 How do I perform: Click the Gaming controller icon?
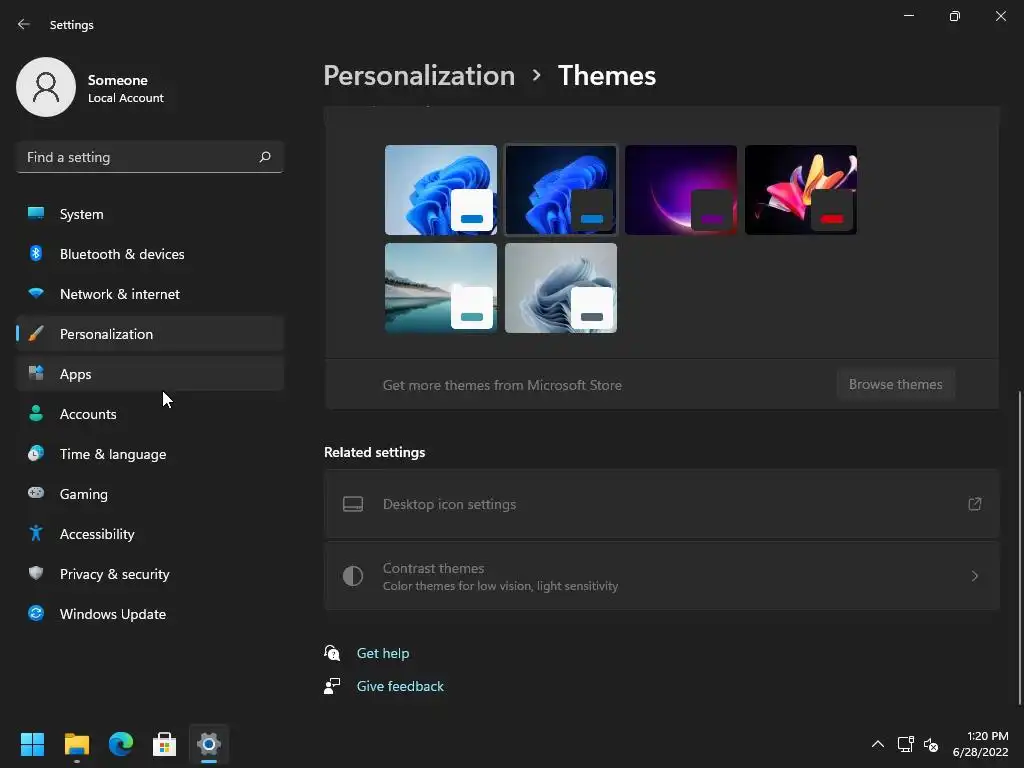(x=36, y=493)
